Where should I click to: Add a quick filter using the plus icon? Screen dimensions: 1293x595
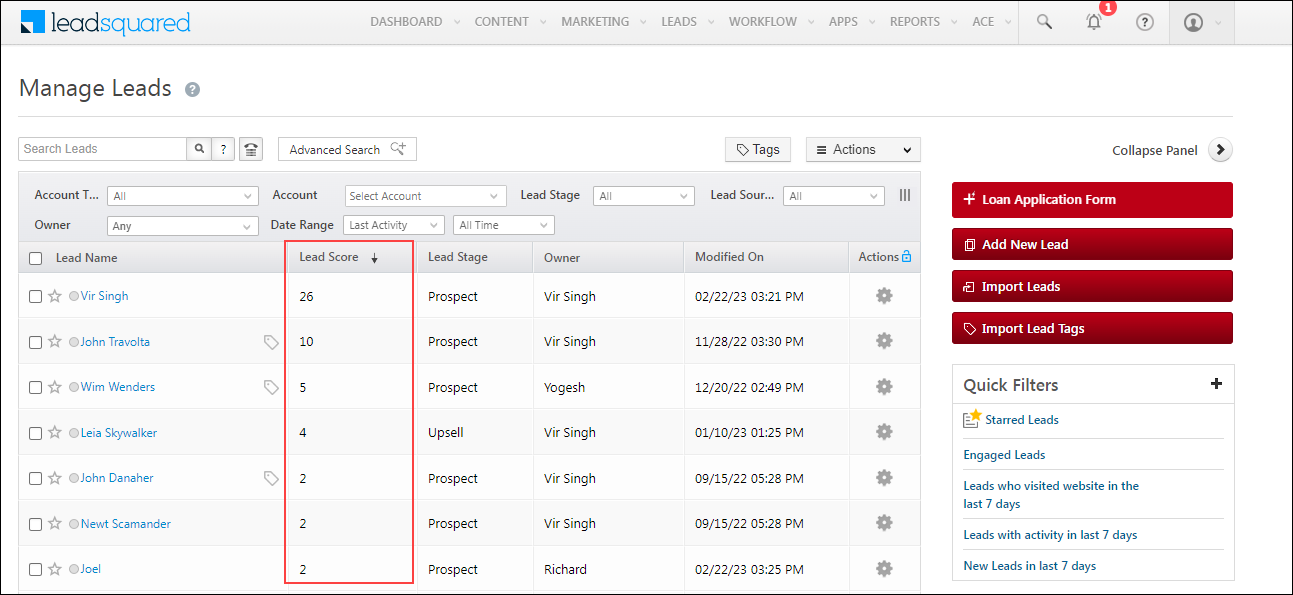(1216, 383)
